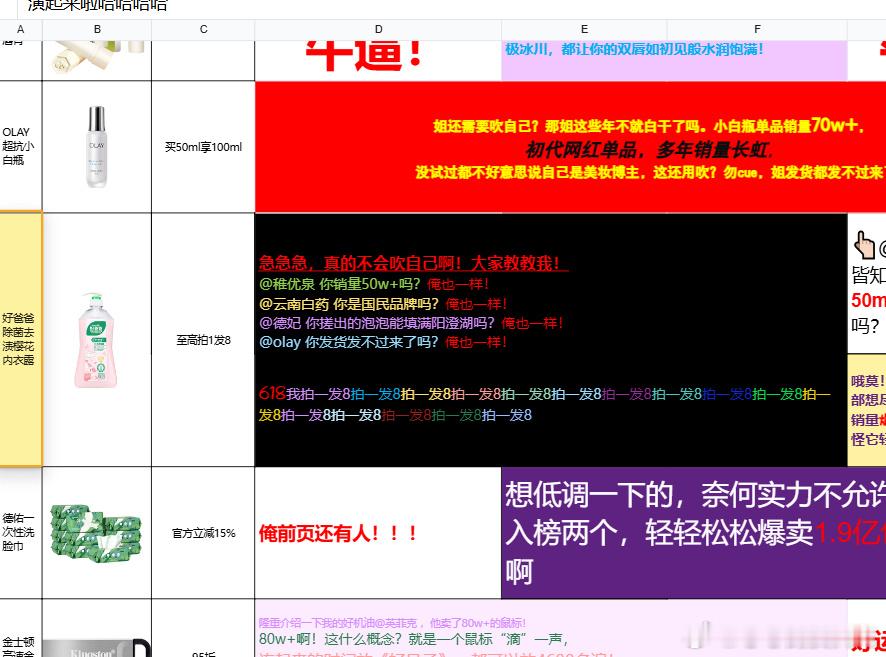Select the 金士顿 product name cell
Screen dimensions: 886x657
(21, 628)
